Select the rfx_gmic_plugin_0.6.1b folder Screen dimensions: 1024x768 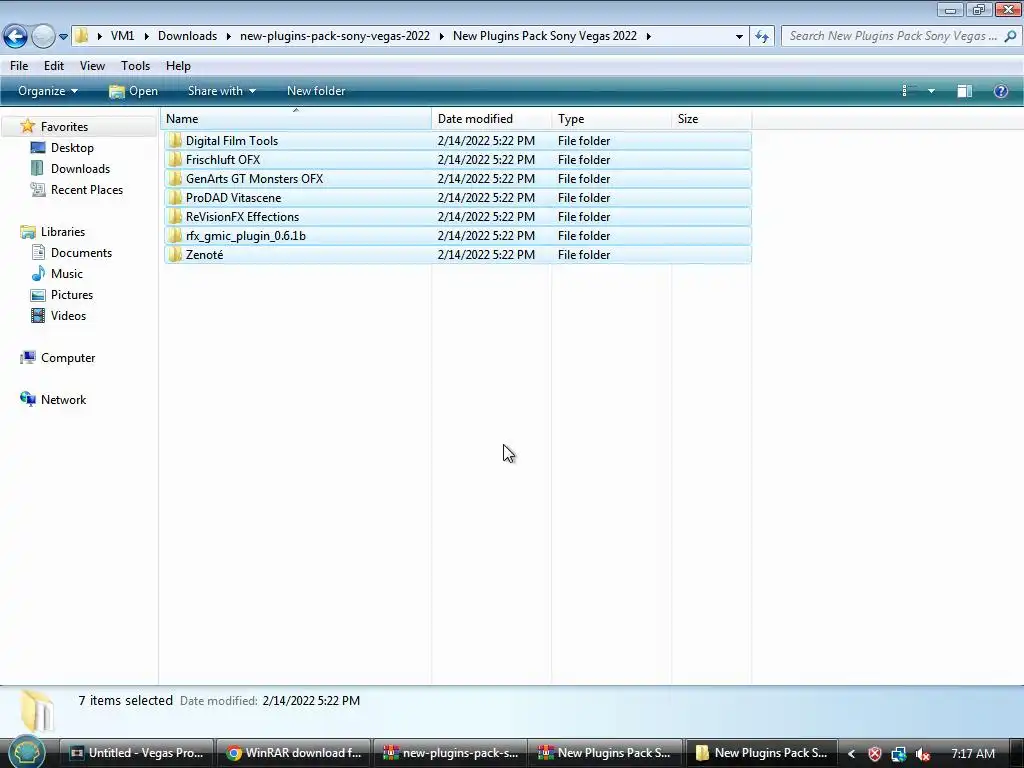(458, 236)
